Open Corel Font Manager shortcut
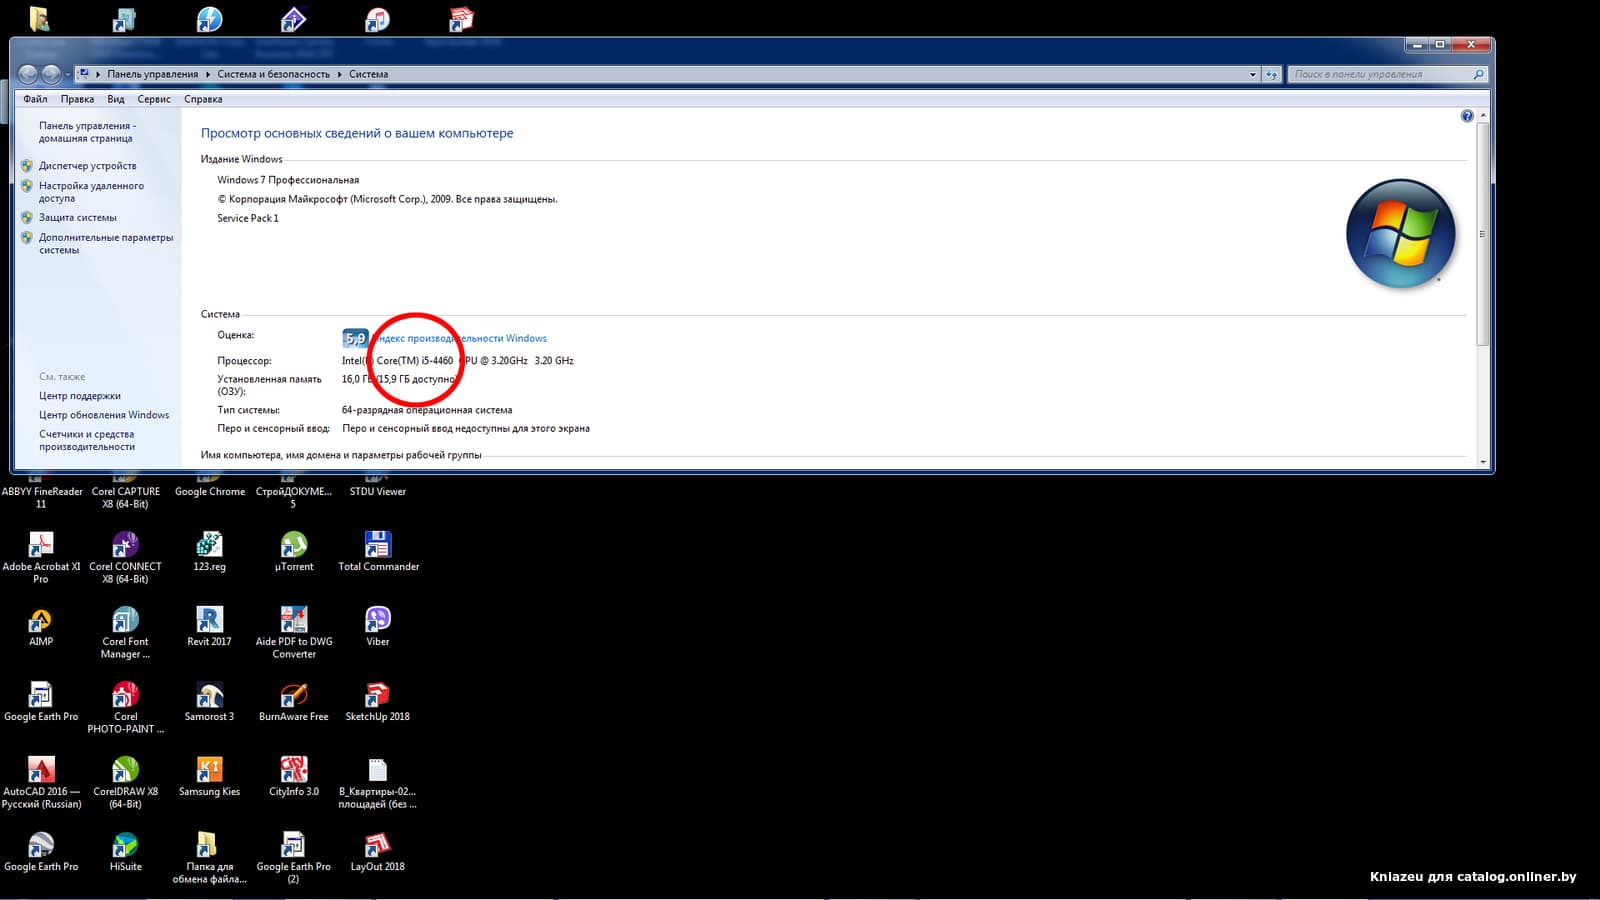The image size is (1600, 900). click(125, 632)
